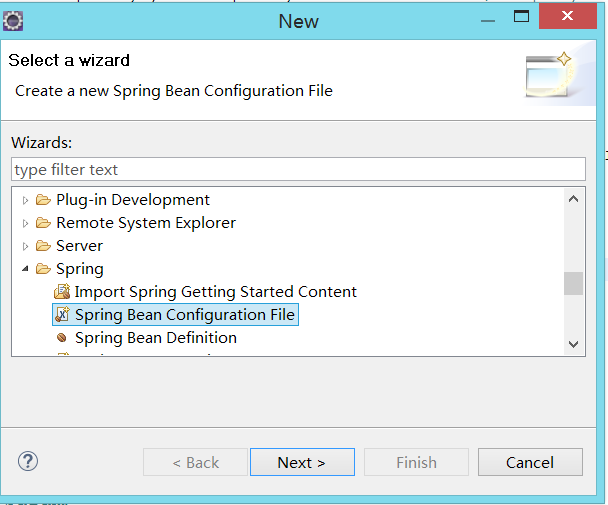The height and width of the screenshot is (505, 608).
Task: Select Spring Bean Definition entry
Action: [x=156, y=338]
